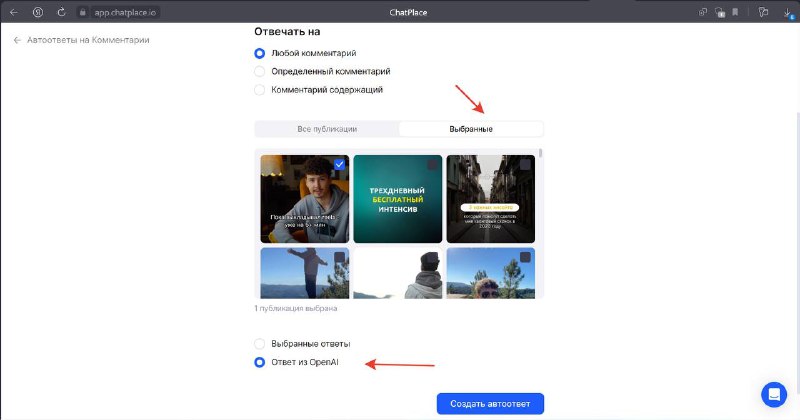Open the downloads arrow icon
Image resolution: width=800 pixels, height=420 pixels.
pyautogui.click(x=789, y=13)
